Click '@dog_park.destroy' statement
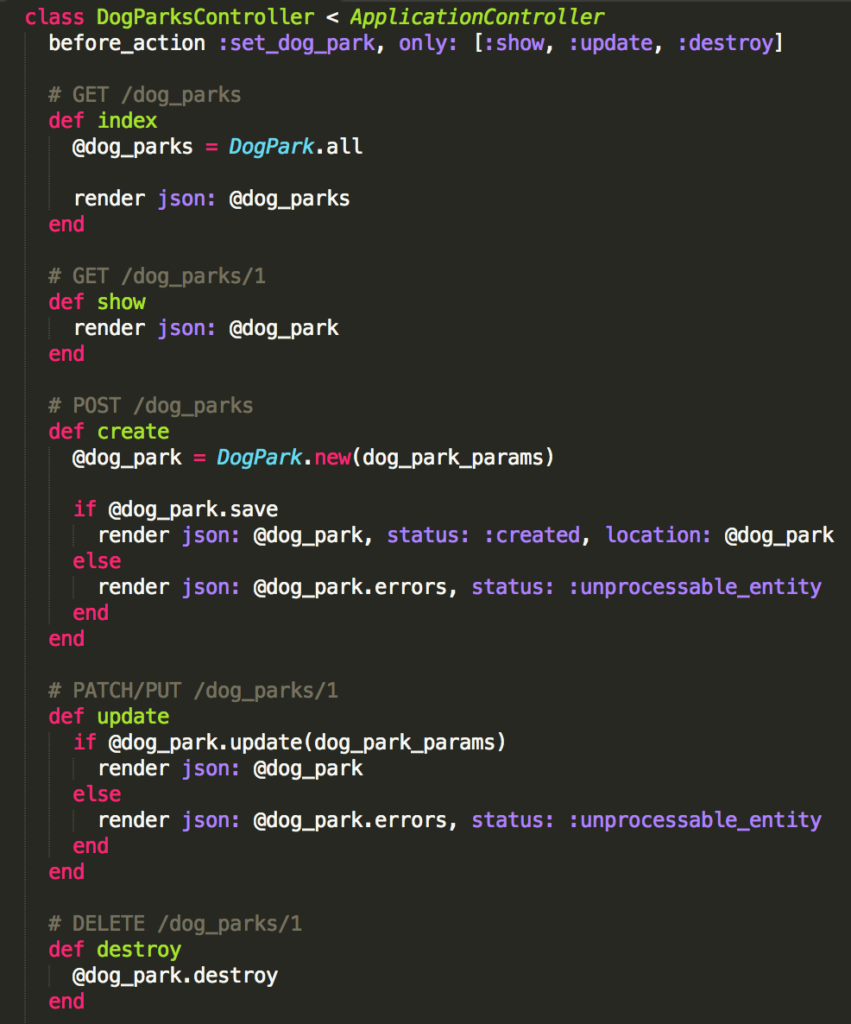Viewport: 851px width, 1024px height. [x=175, y=976]
